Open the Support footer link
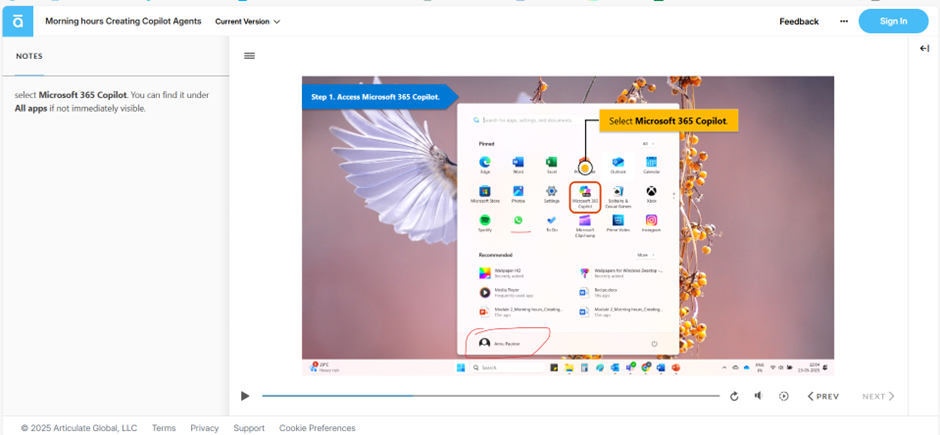940x435 pixels. point(249,428)
